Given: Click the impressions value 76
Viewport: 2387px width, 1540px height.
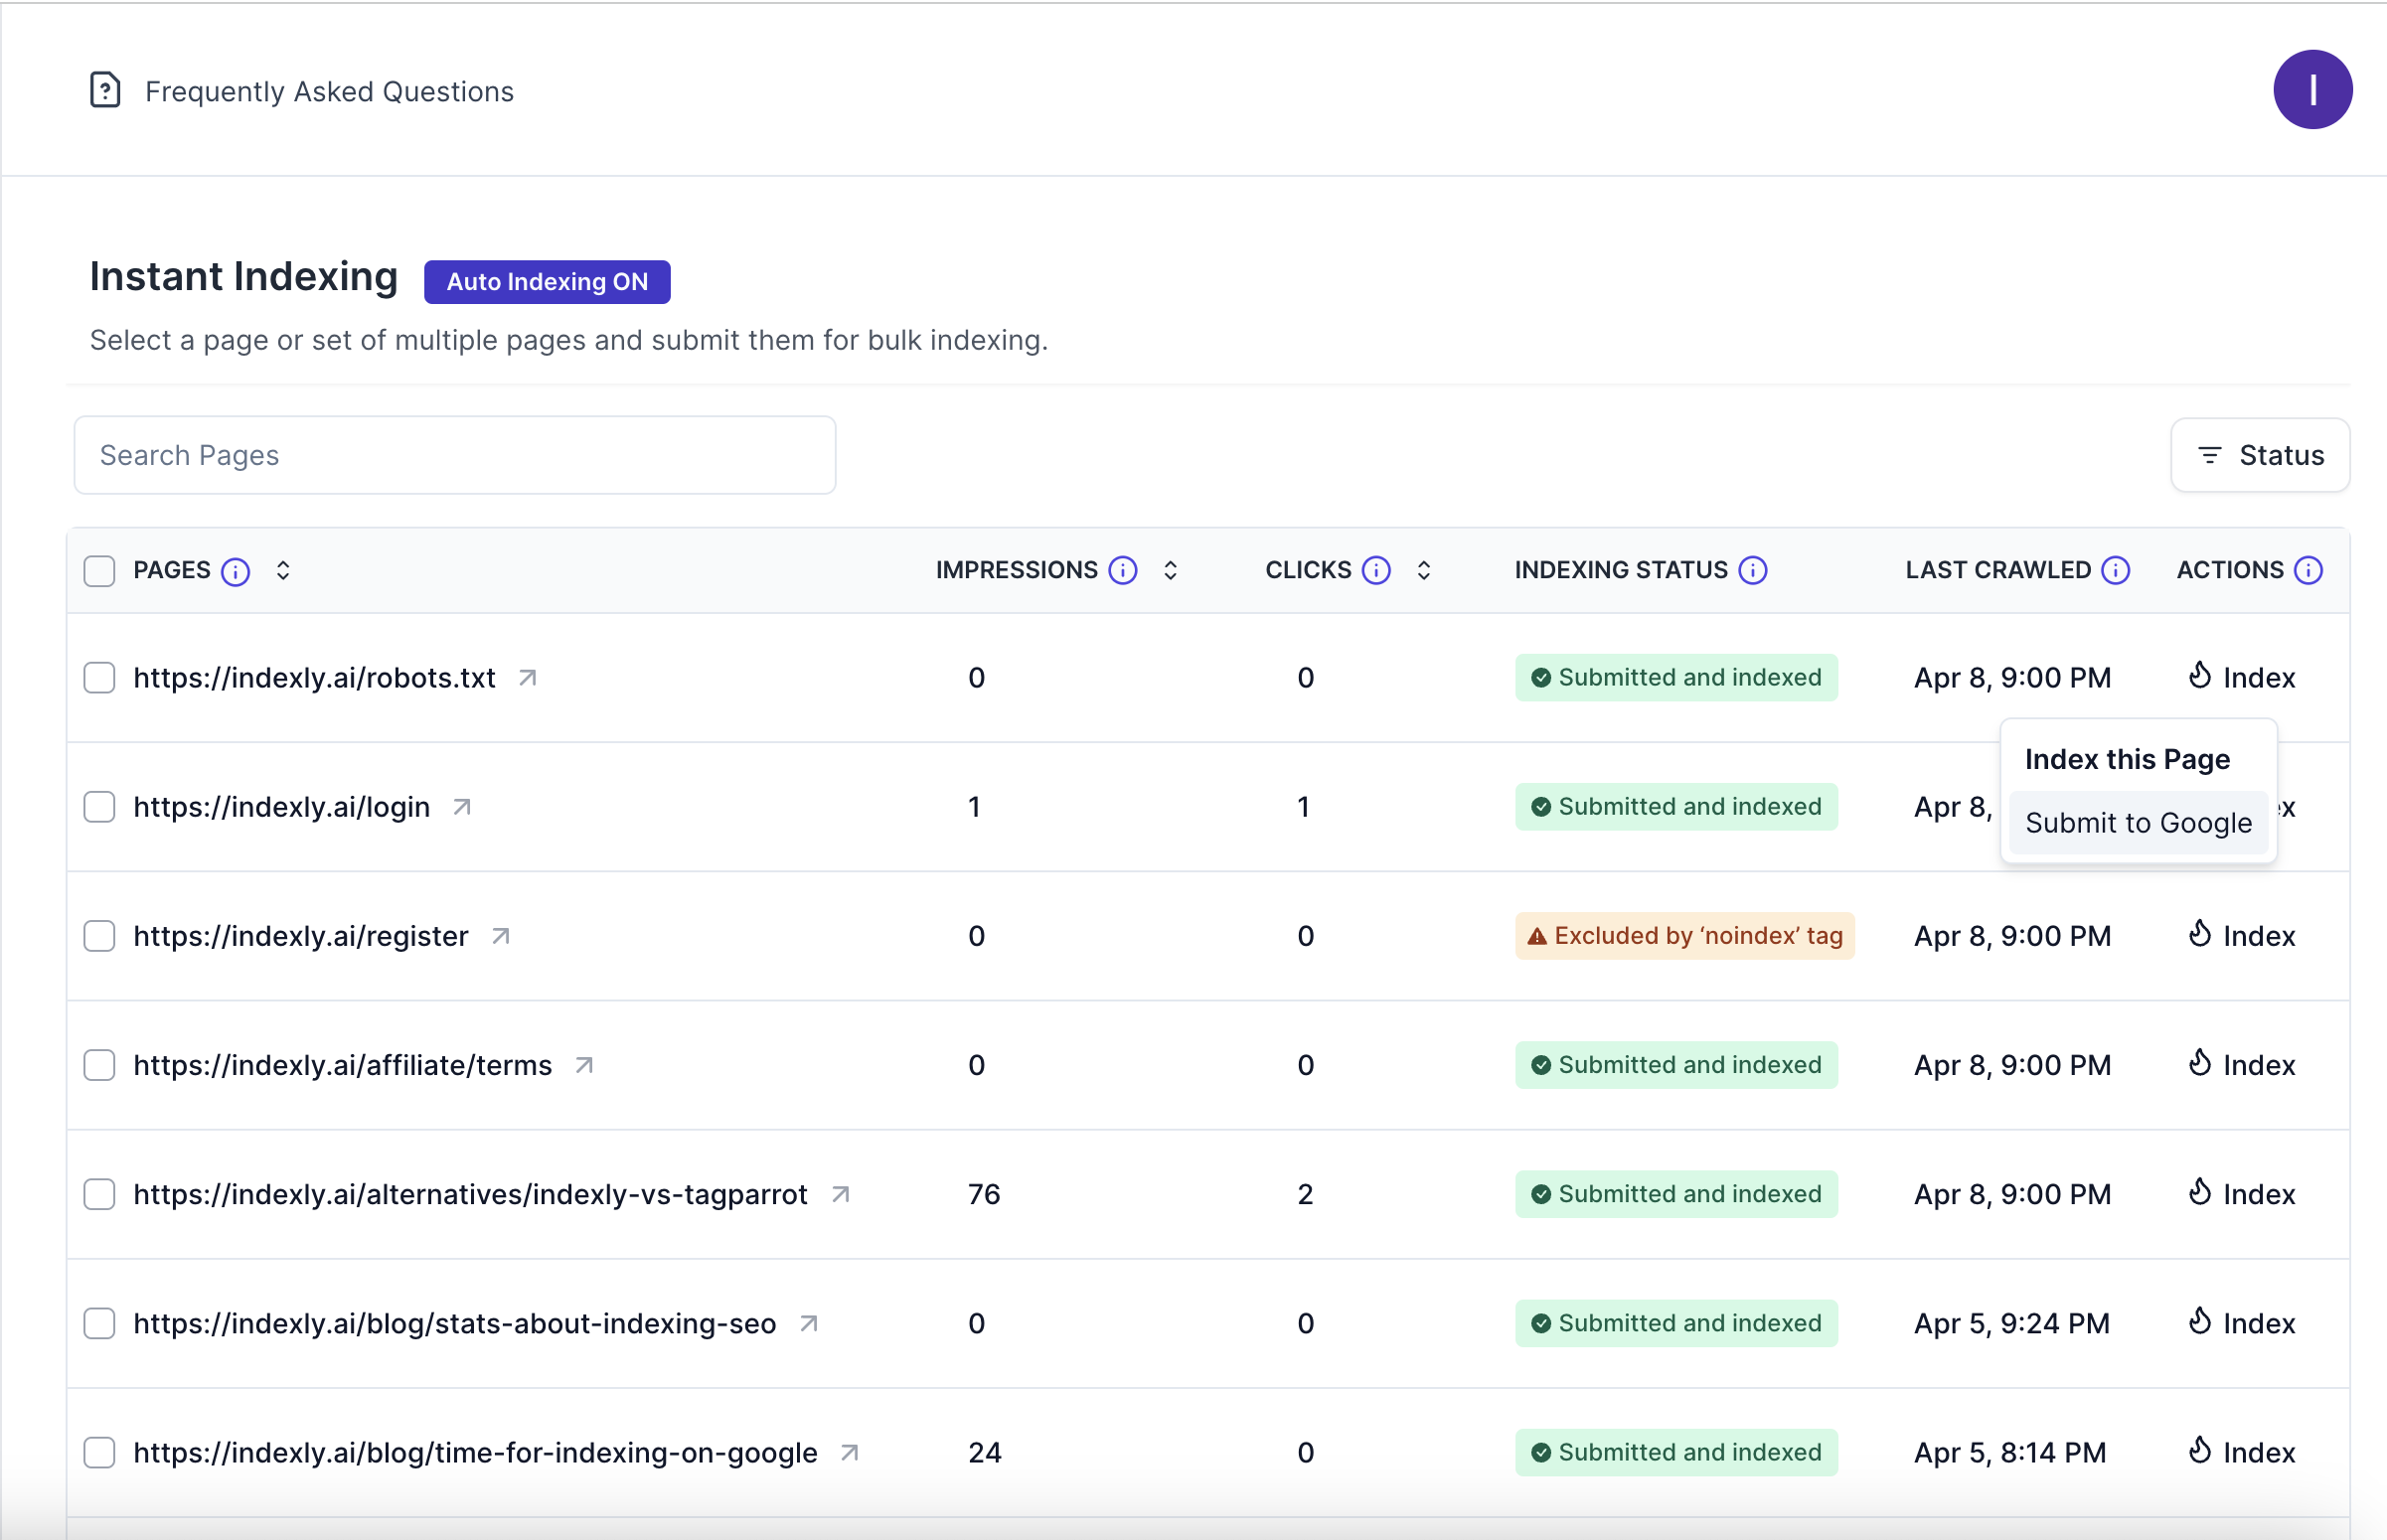Looking at the screenshot, I should pos(984,1194).
